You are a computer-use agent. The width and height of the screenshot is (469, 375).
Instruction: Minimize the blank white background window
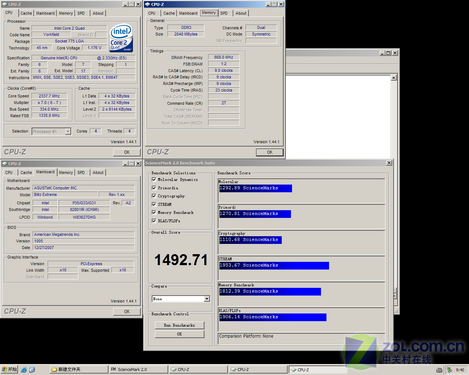click(382, 53)
